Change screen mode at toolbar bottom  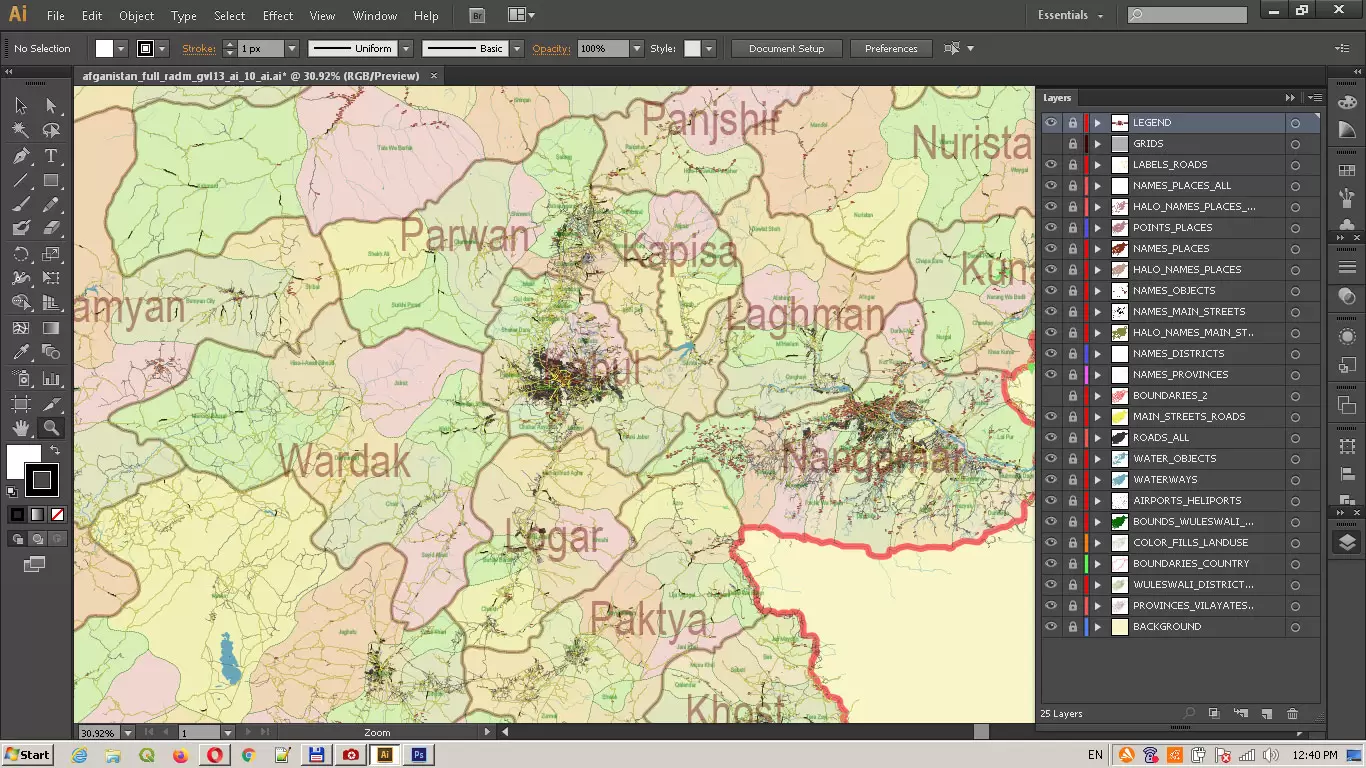click(x=35, y=565)
